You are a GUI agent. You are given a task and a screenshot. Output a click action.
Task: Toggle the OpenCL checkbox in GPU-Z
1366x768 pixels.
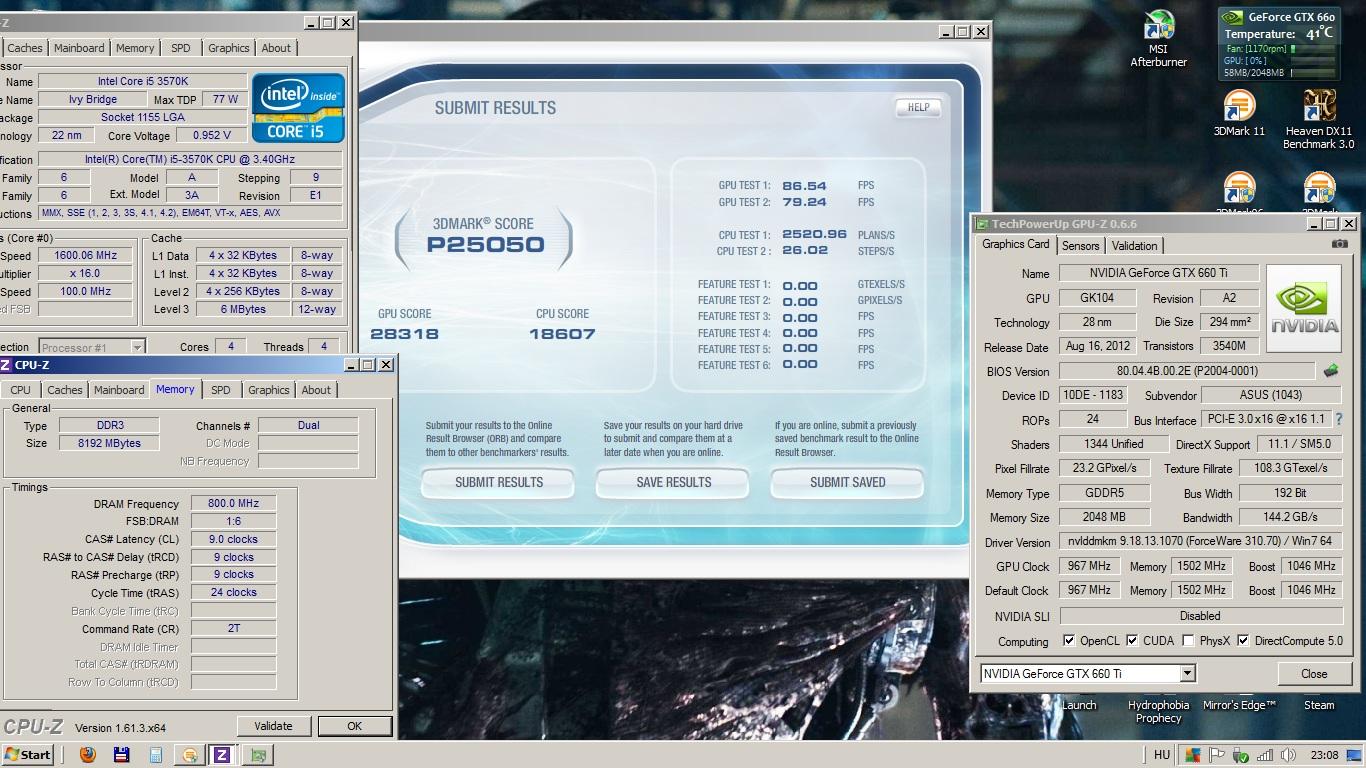pos(1069,641)
